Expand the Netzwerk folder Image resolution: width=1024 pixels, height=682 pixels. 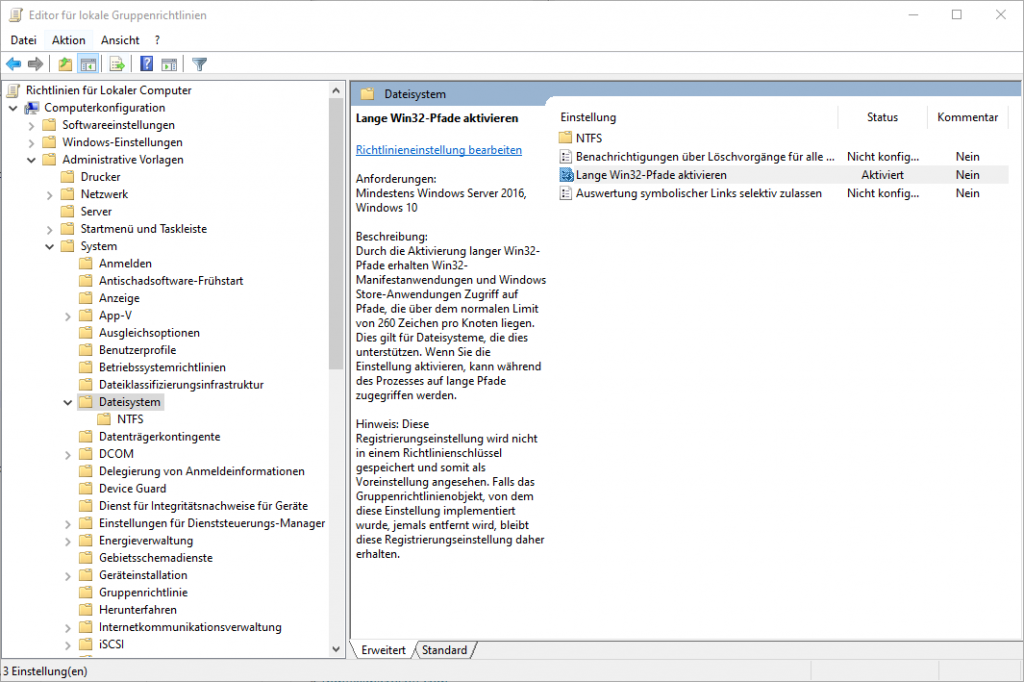pos(50,195)
